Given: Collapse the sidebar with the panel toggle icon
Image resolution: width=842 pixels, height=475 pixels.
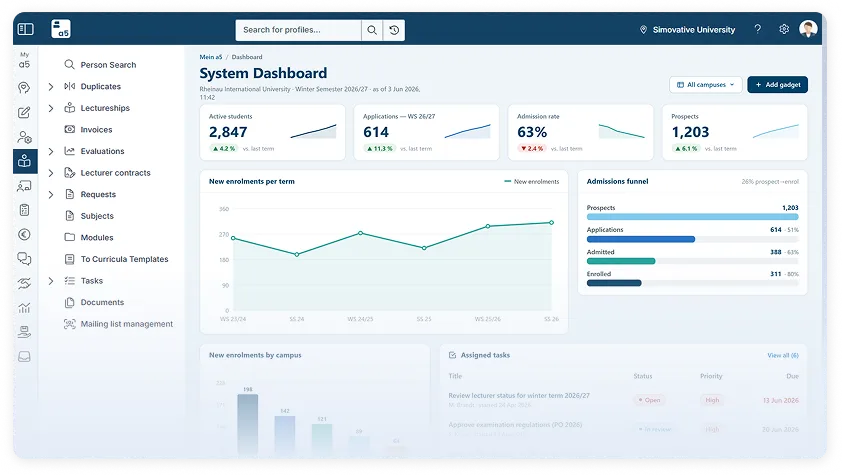Looking at the screenshot, I should coord(25,29).
